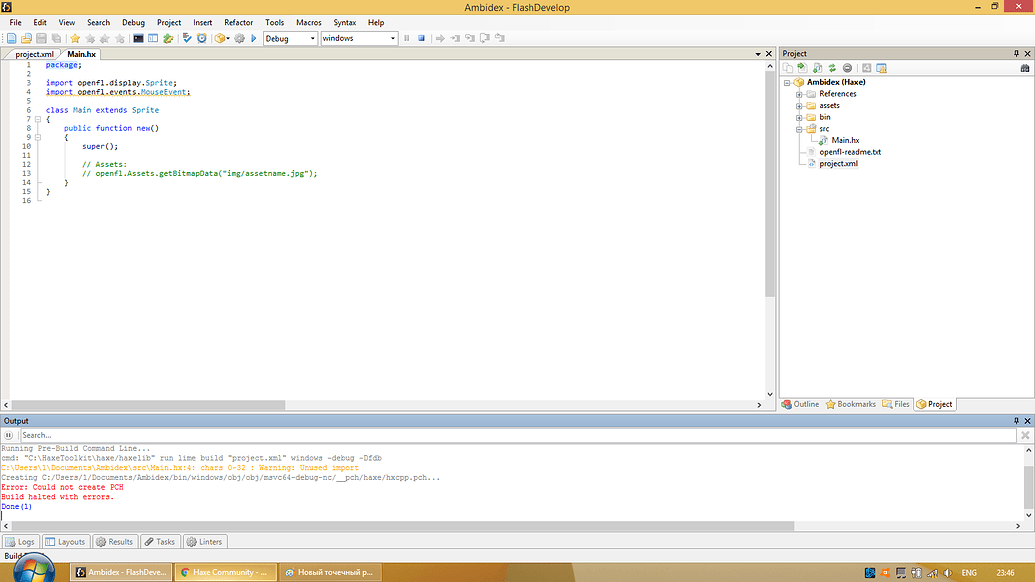Image resolution: width=1035 pixels, height=582 pixels.
Task: Toggle word wrap via Output panel icon
Action: point(9,435)
